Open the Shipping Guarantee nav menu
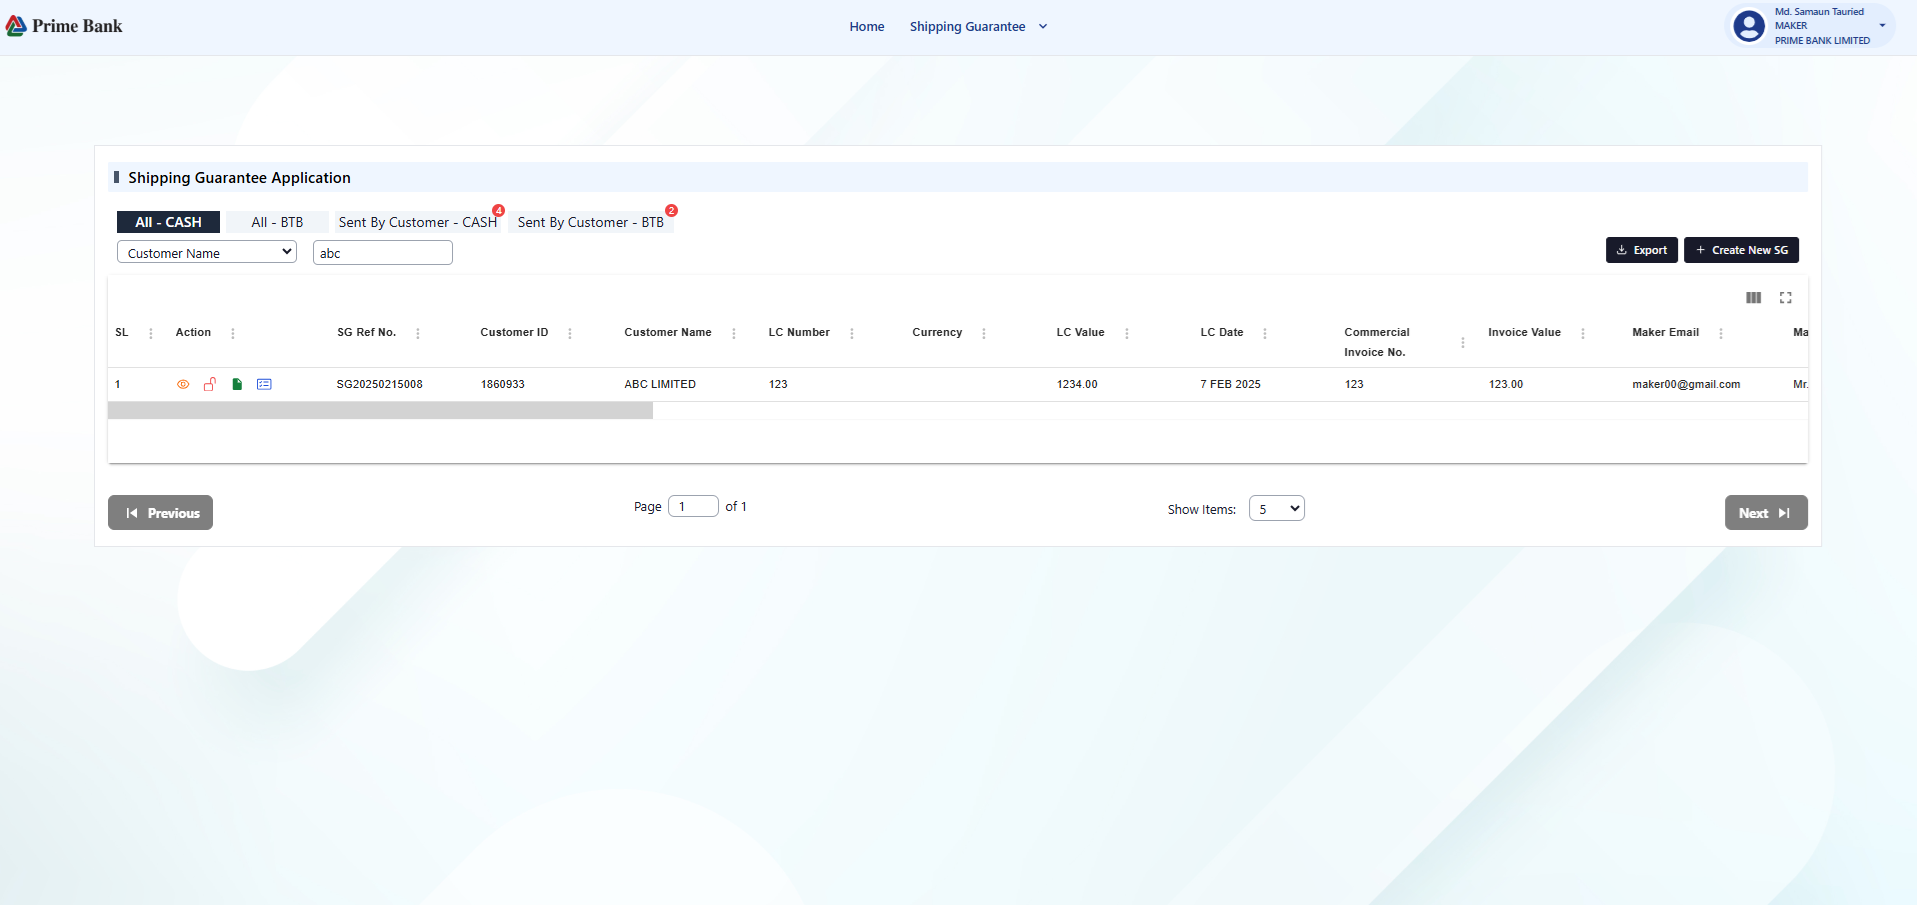 967,27
